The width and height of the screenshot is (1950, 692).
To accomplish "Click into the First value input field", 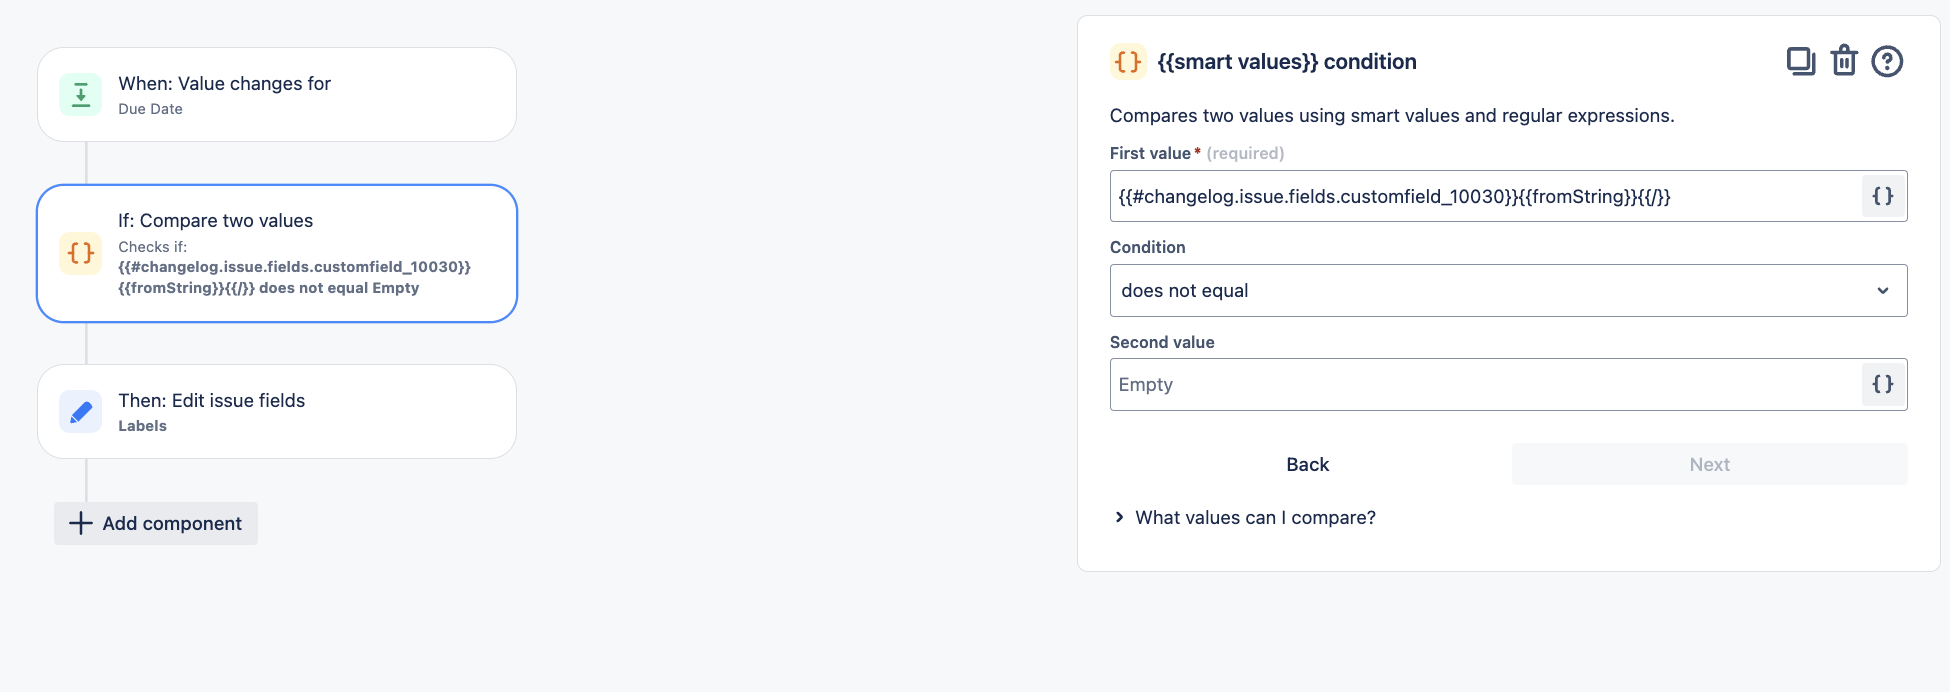I will click(1486, 196).
